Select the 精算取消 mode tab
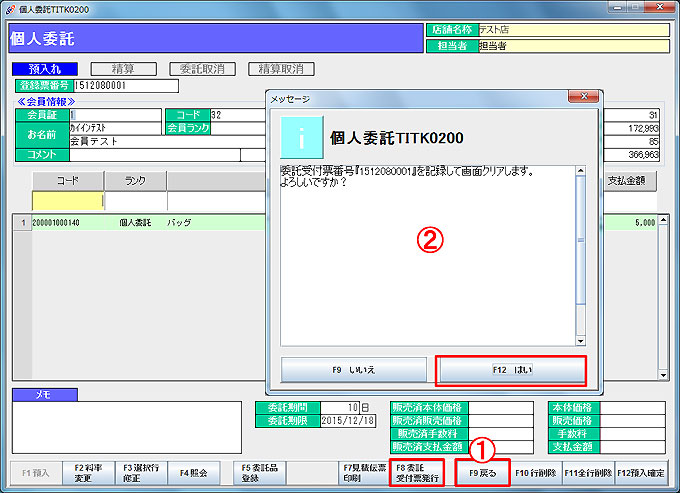Screen dimensions: 680x493 tap(281, 69)
